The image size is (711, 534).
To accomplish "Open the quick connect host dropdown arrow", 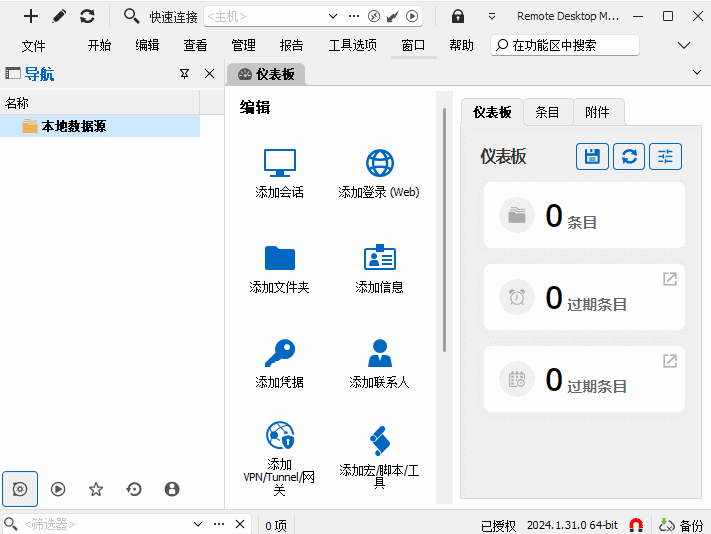I will pos(333,16).
